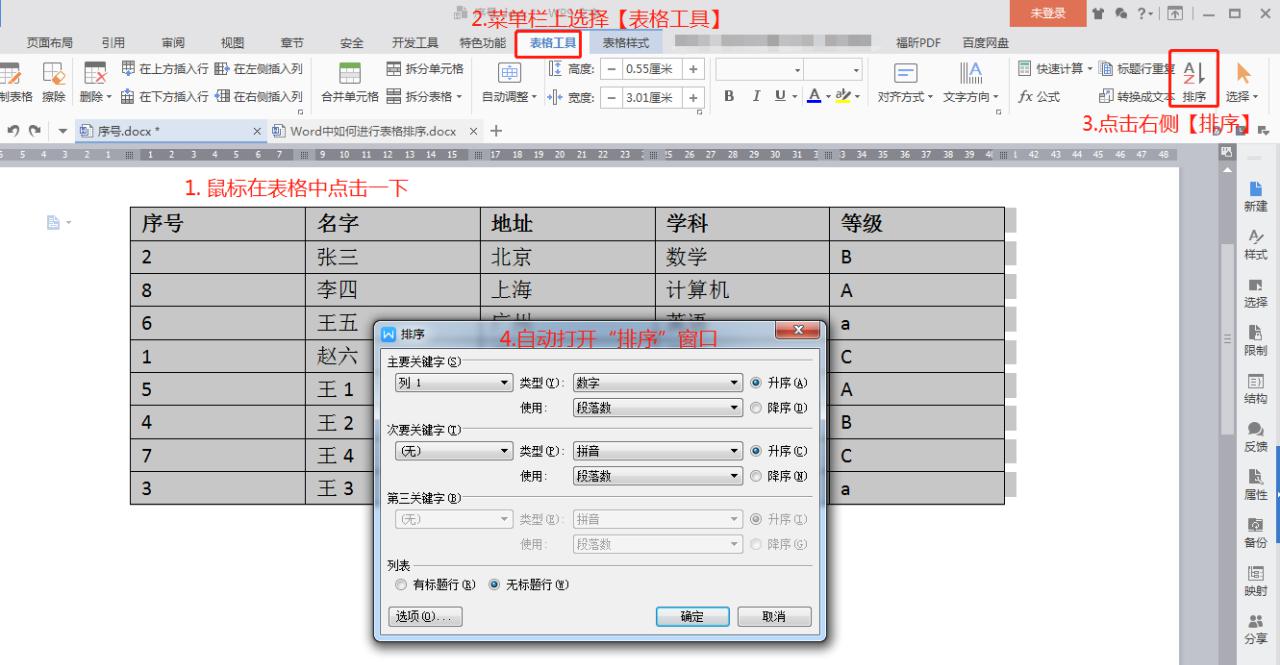The height and width of the screenshot is (665, 1280).
Task: Open 主要关键字 column dropdown 列 1
Action: click(454, 383)
